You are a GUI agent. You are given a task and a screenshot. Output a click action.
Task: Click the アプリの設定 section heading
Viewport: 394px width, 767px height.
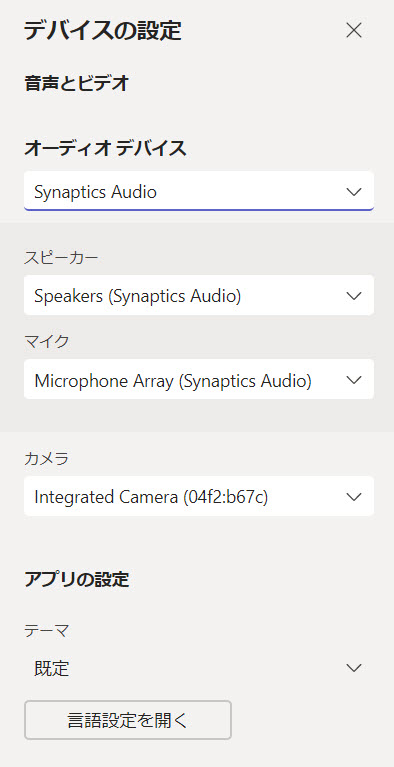pyautogui.click(x=76, y=580)
